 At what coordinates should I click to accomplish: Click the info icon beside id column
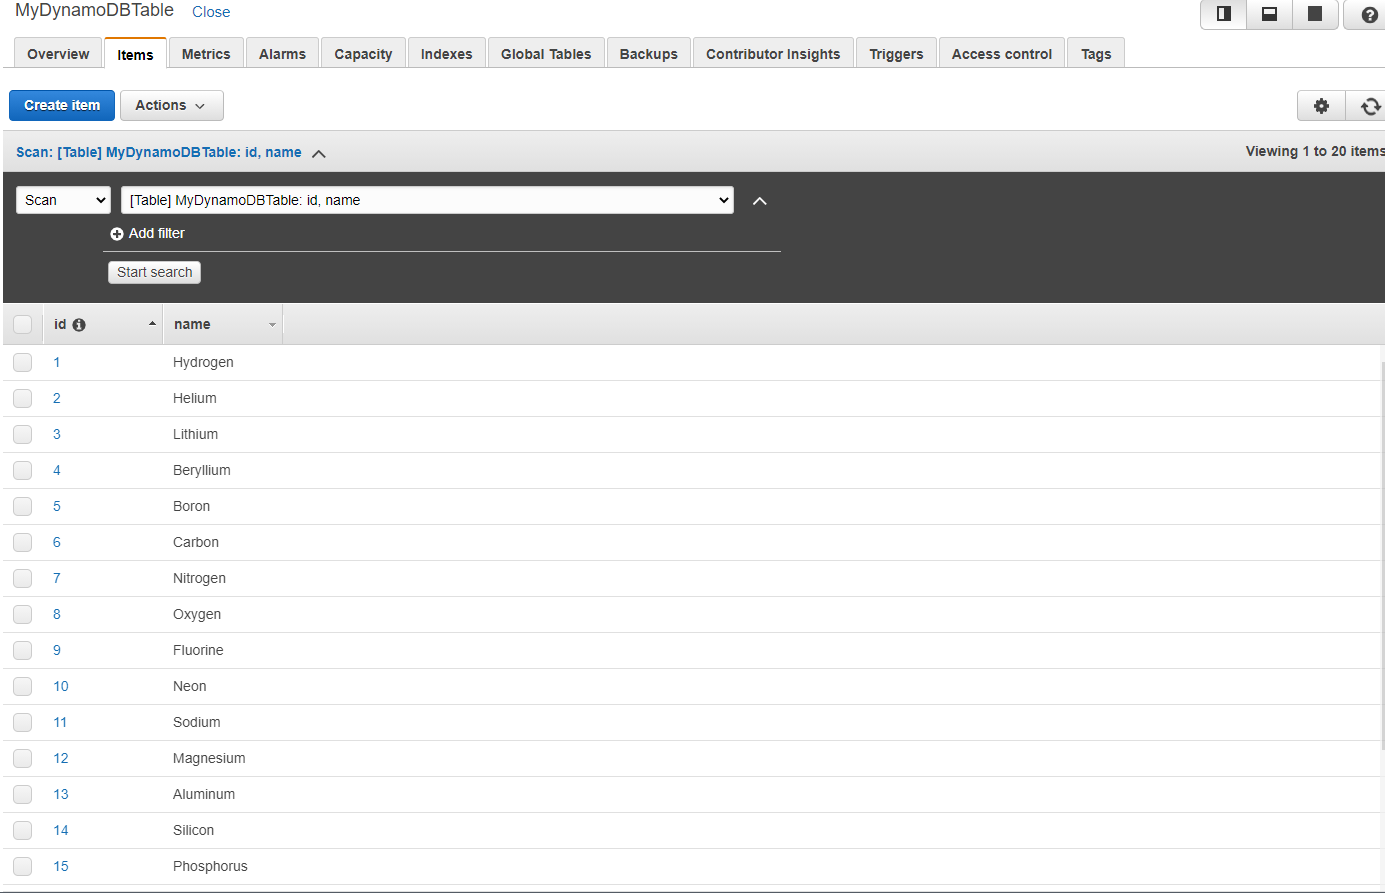tap(79, 325)
